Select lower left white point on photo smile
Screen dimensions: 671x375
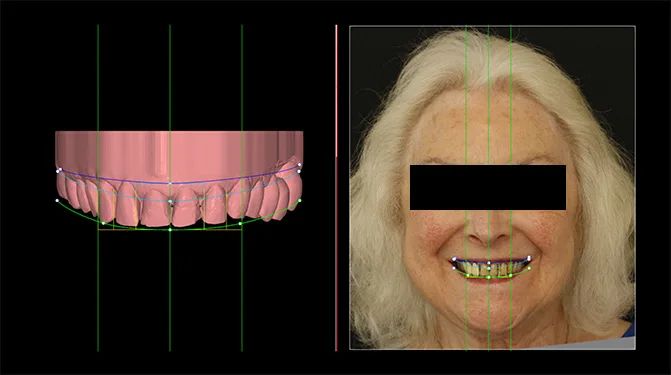point(454,268)
